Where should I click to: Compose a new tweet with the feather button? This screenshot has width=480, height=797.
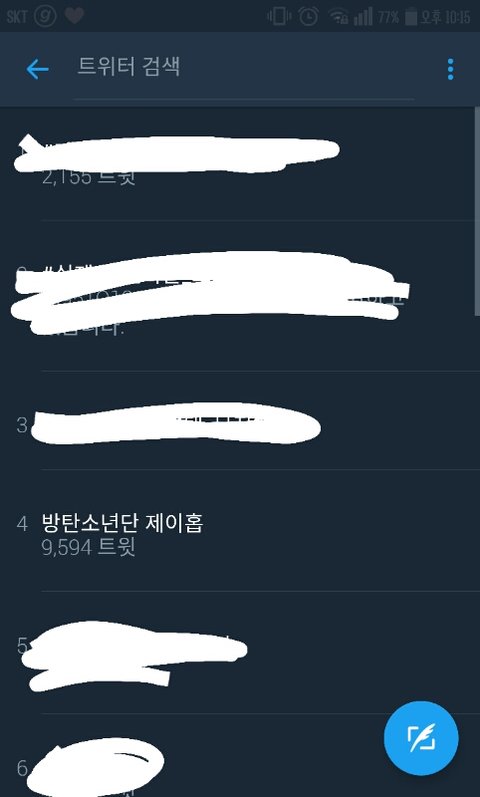421,738
